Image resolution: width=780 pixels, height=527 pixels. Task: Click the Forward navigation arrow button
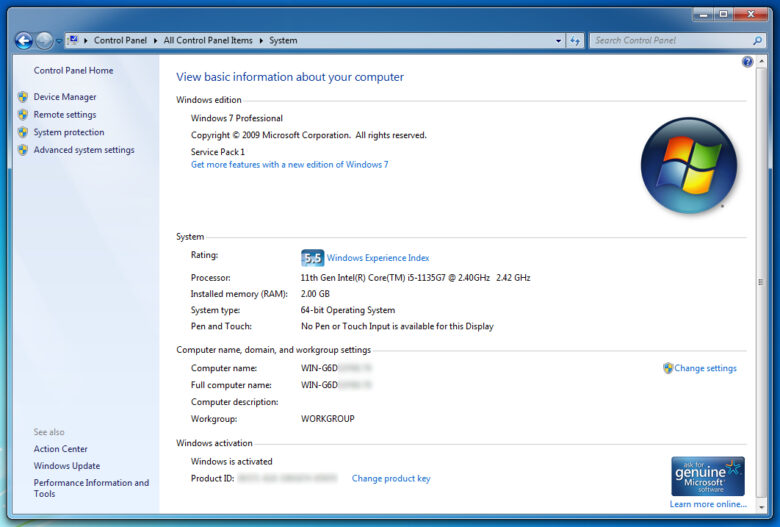[44, 41]
